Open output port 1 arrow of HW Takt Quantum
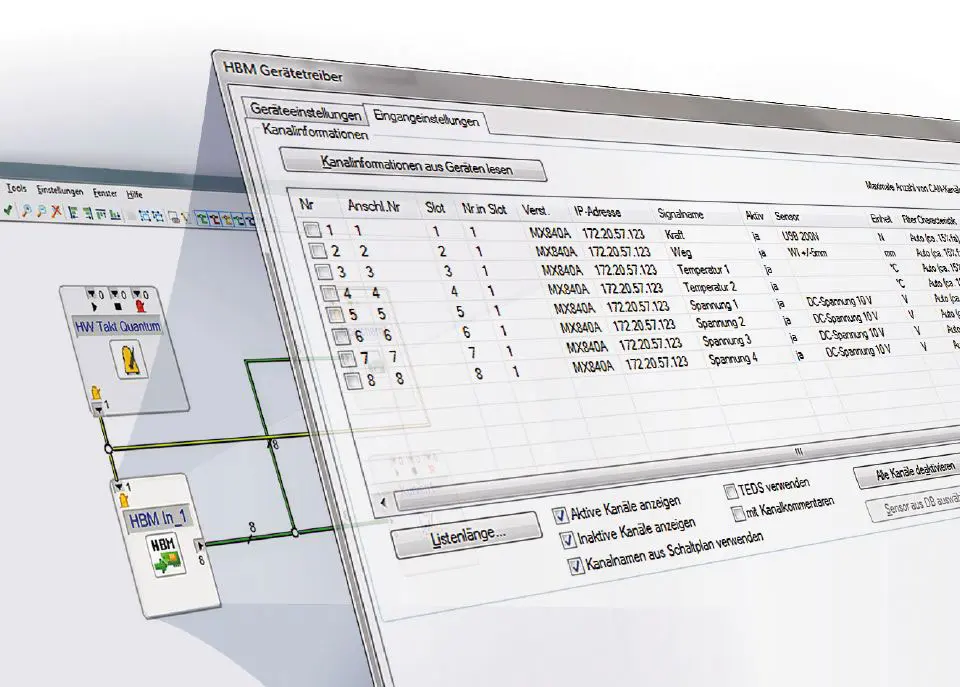Viewport: 960px width, 687px height. [x=99, y=409]
